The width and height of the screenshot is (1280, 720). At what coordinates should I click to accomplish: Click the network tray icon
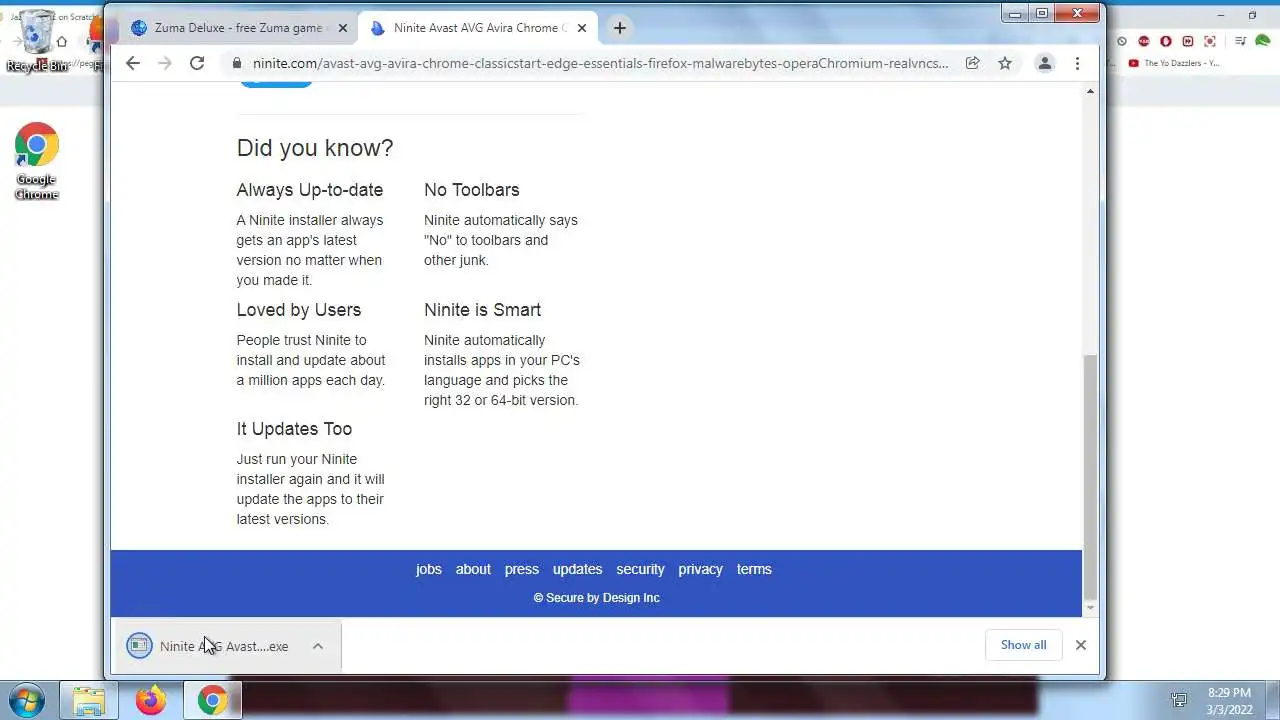pos(1179,701)
